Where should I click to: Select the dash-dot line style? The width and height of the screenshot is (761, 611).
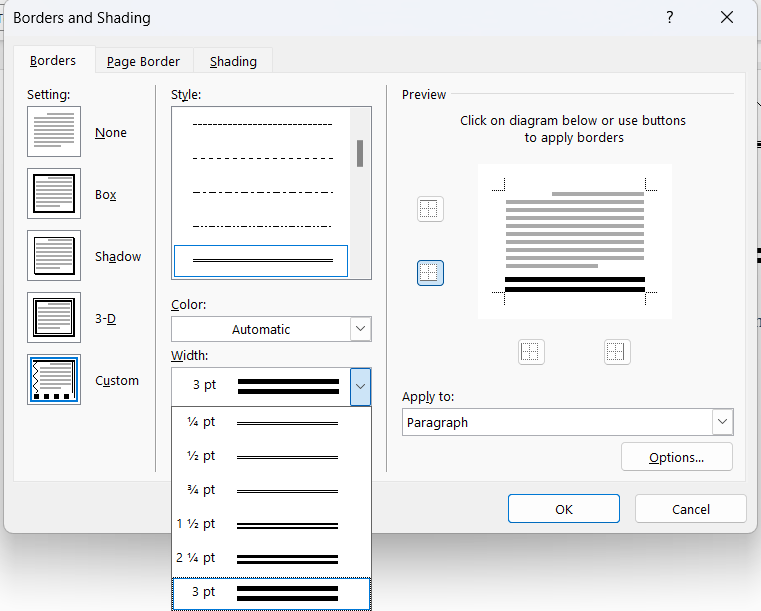(261, 192)
